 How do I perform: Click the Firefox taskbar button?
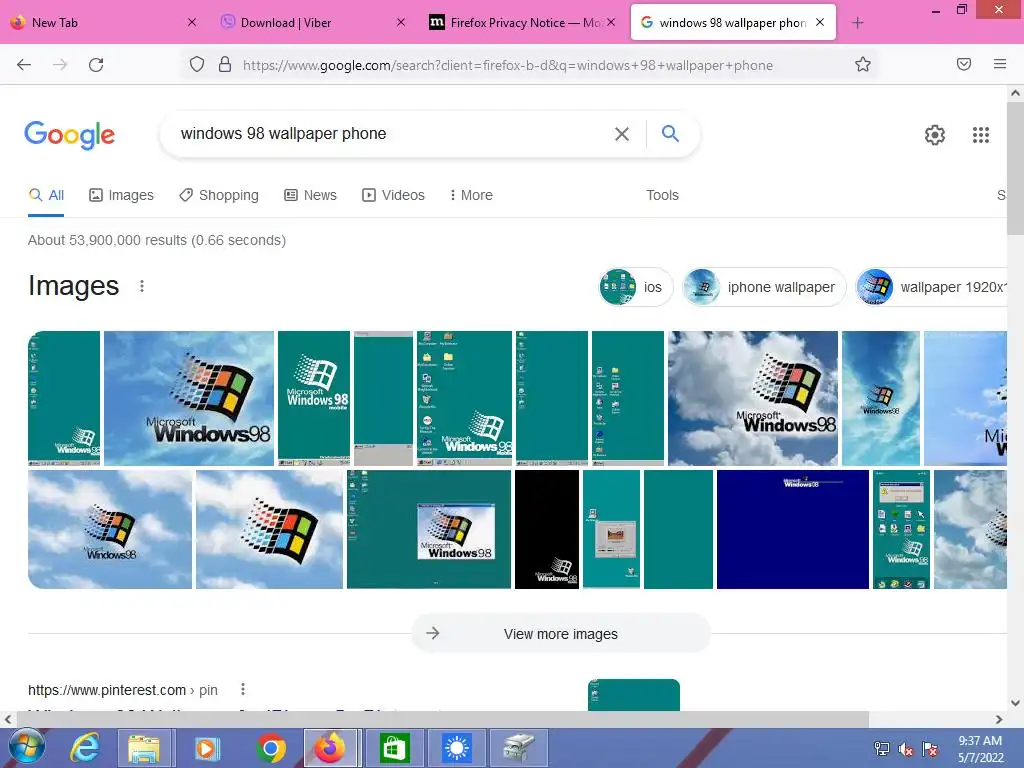pyautogui.click(x=331, y=748)
